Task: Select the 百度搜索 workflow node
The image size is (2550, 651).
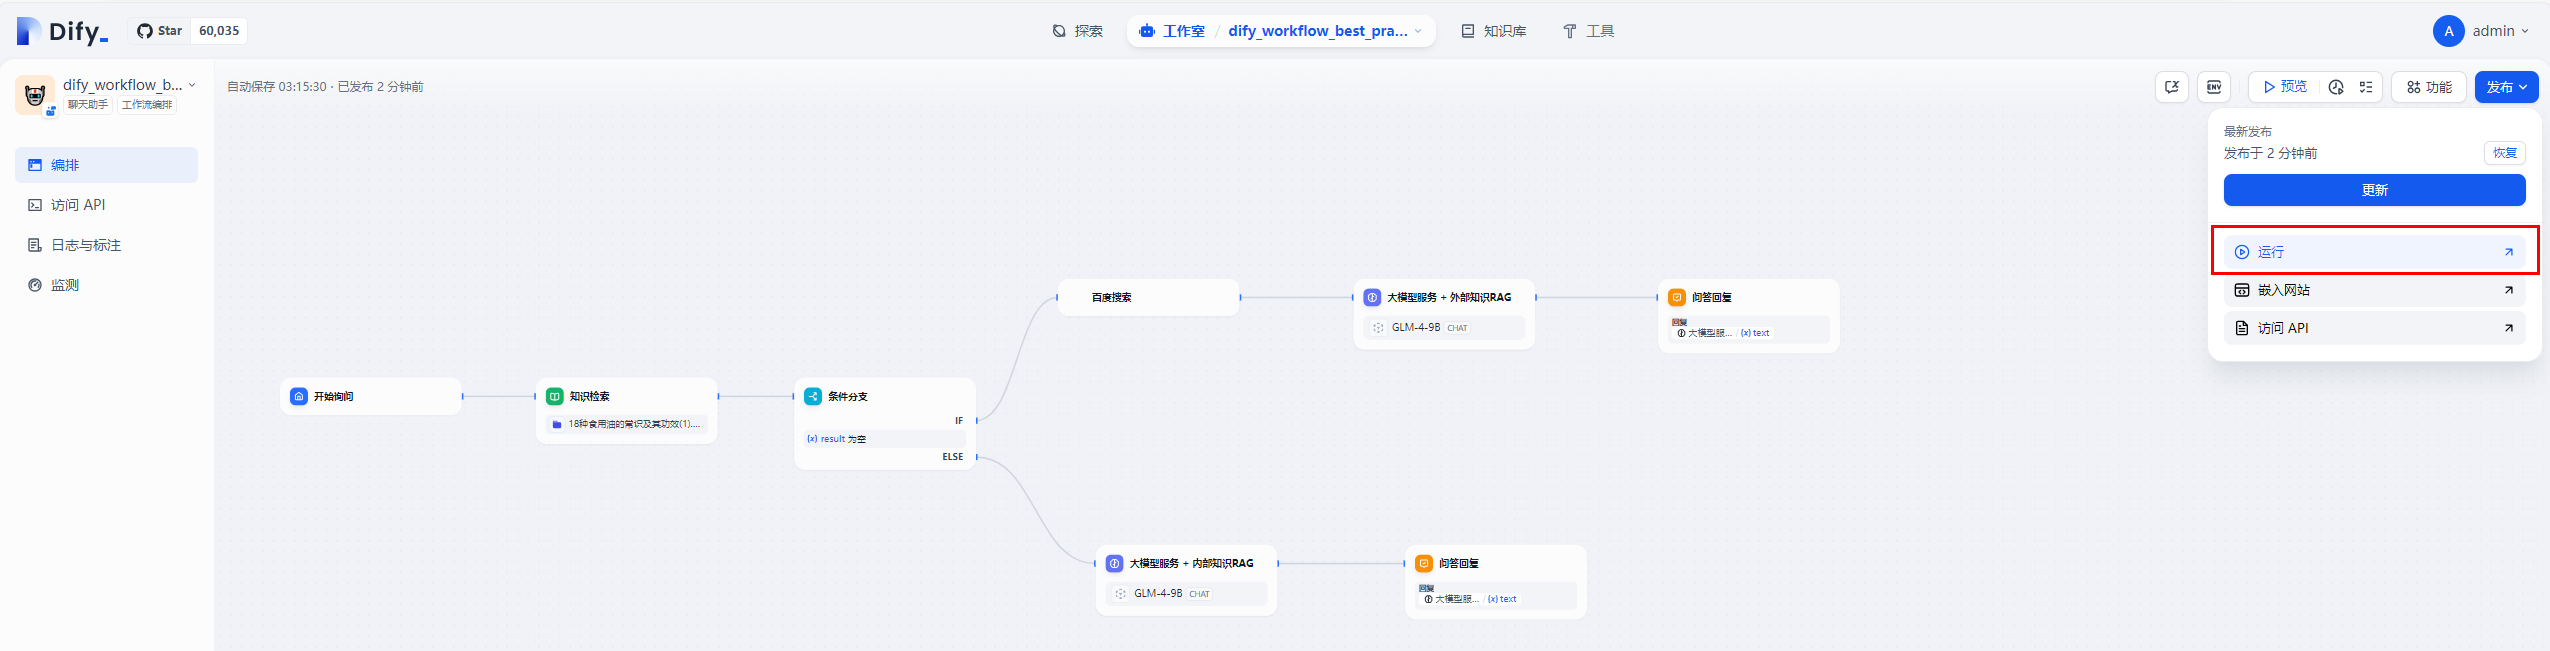Action: pos(1148,297)
